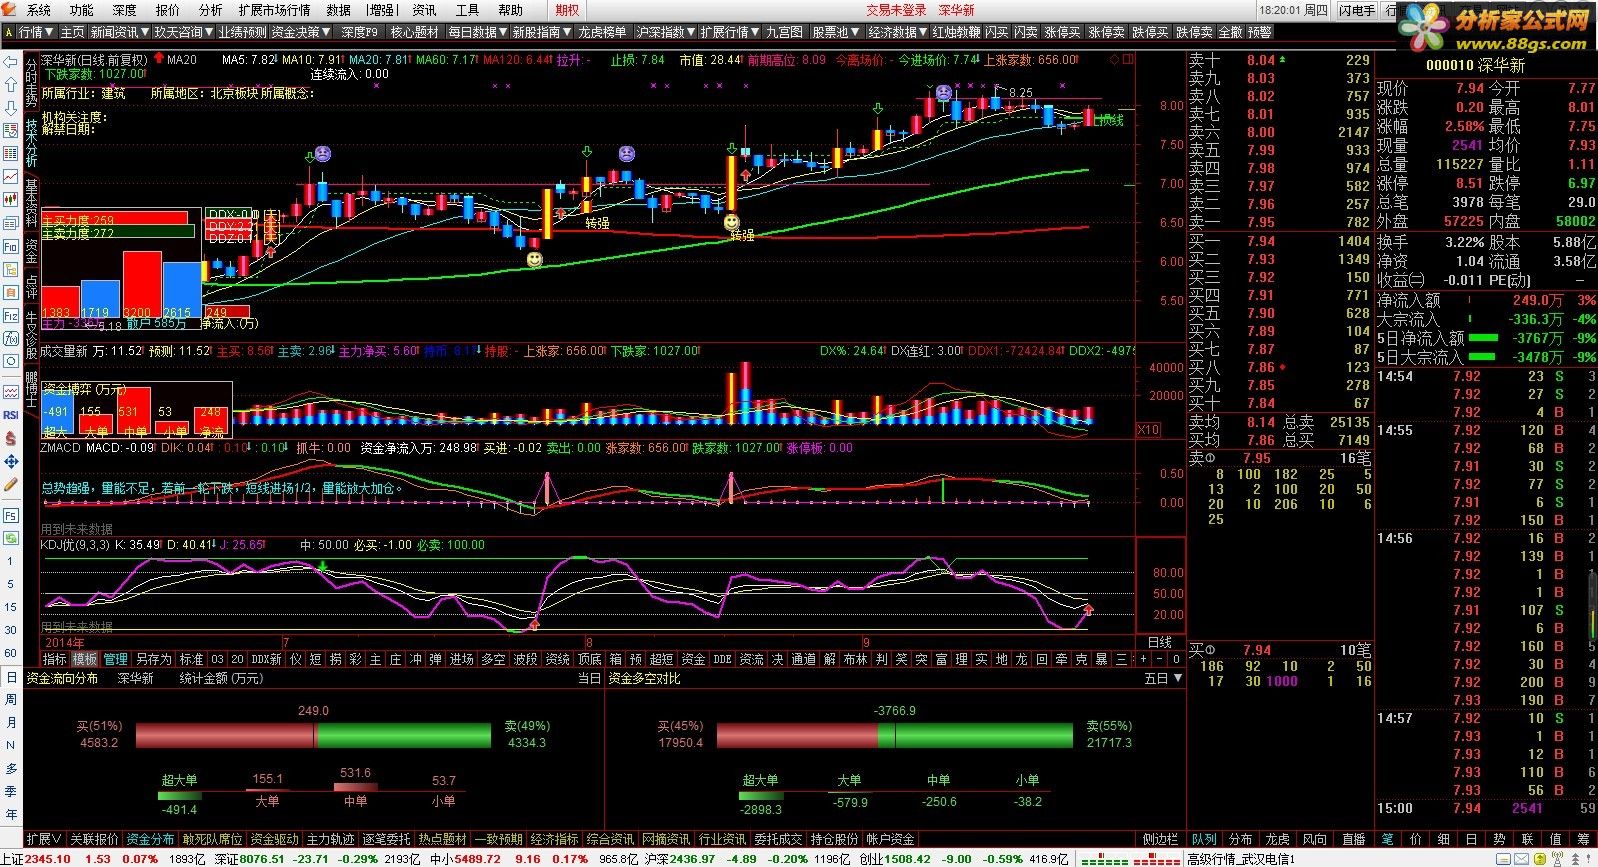
Task: Click the 闪电手 button
Action: [1358, 10]
